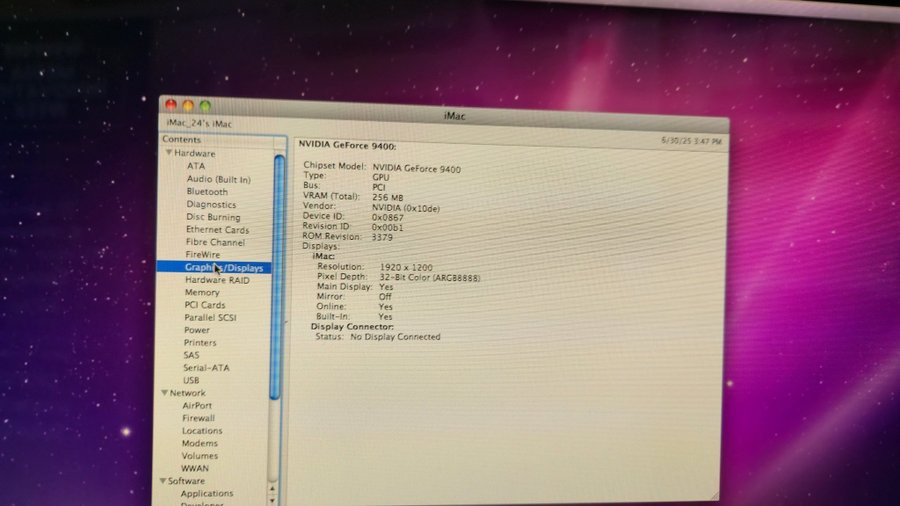Select AirPort under Network
This screenshot has width=900, height=506.
[197, 406]
